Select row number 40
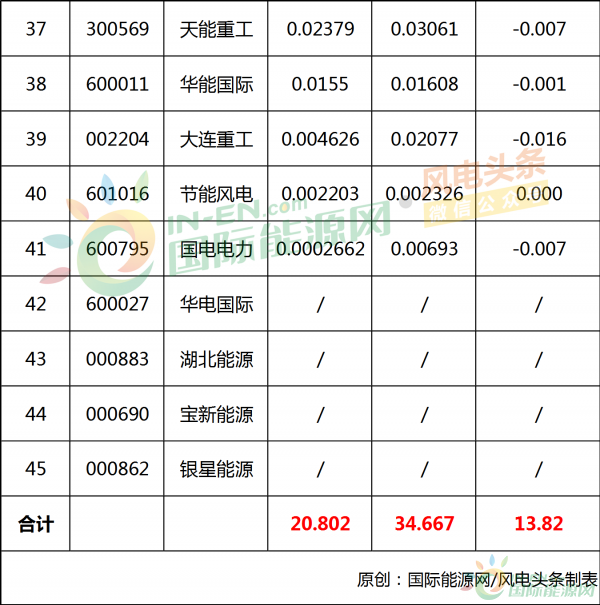The image size is (600, 605). [36, 194]
